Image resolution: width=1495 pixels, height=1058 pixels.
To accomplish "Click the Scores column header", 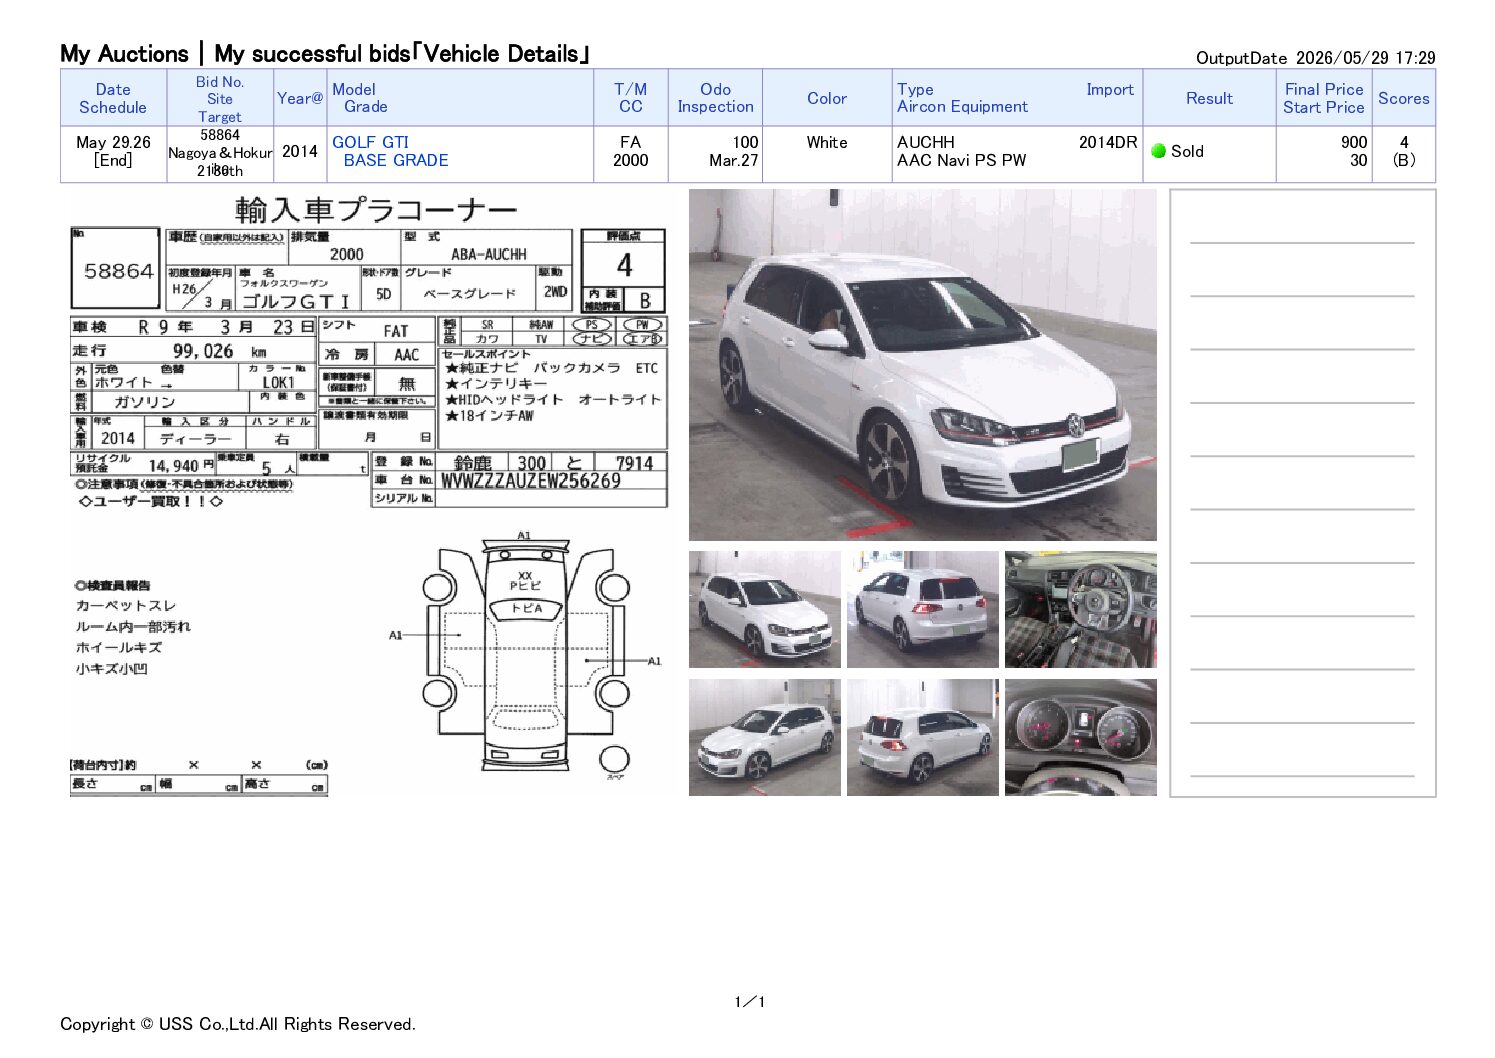I will [x=1403, y=98].
